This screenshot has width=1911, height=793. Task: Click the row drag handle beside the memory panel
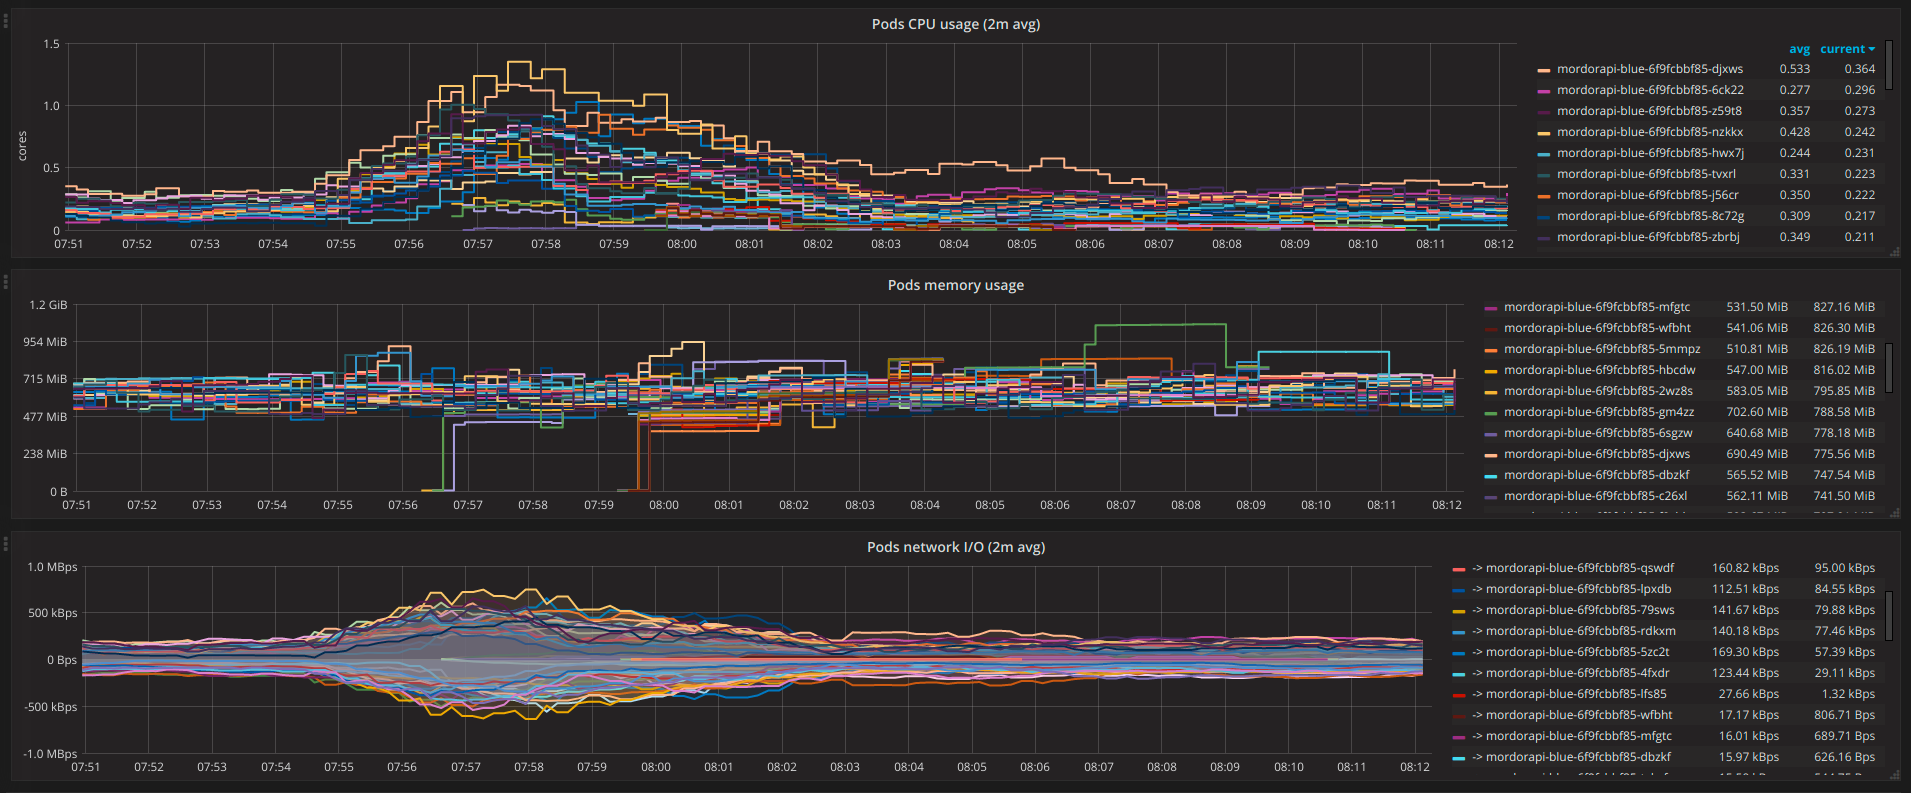click(x=5, y=281)
